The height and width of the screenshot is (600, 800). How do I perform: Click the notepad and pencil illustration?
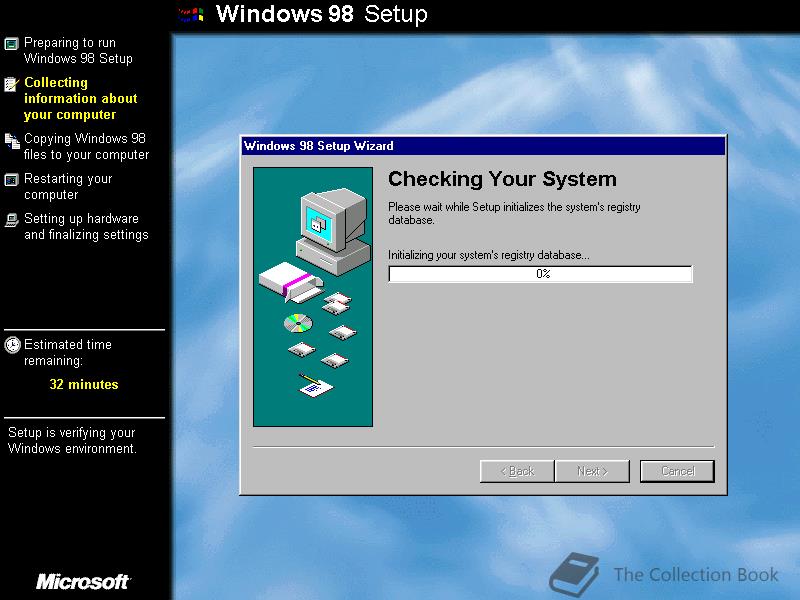(315, 385)
